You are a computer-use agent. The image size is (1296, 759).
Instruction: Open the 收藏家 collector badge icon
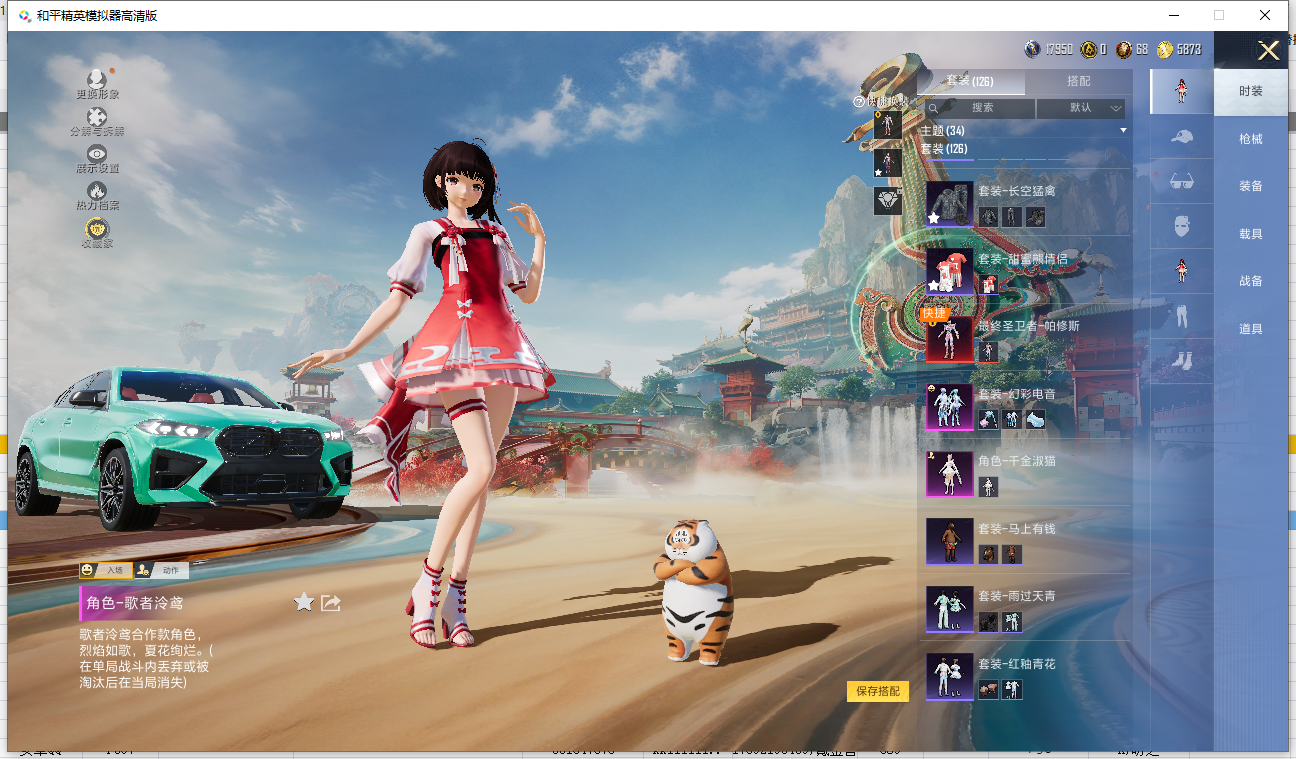pyautogui.click(x=97, y=228)
